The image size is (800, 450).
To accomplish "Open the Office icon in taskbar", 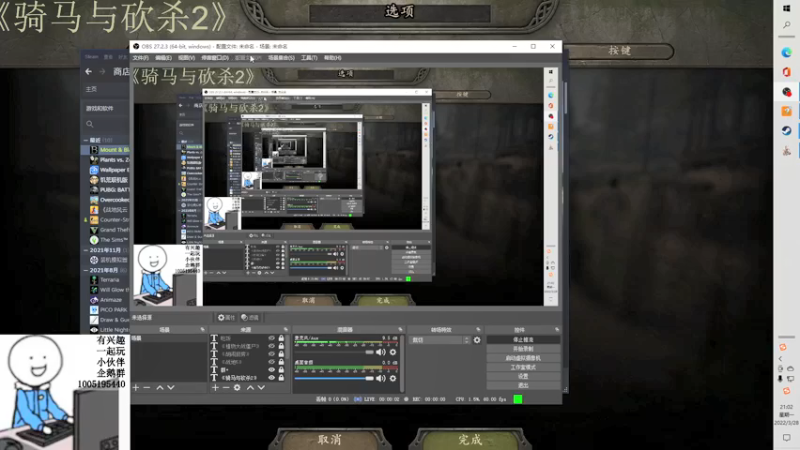I will 786,72.
